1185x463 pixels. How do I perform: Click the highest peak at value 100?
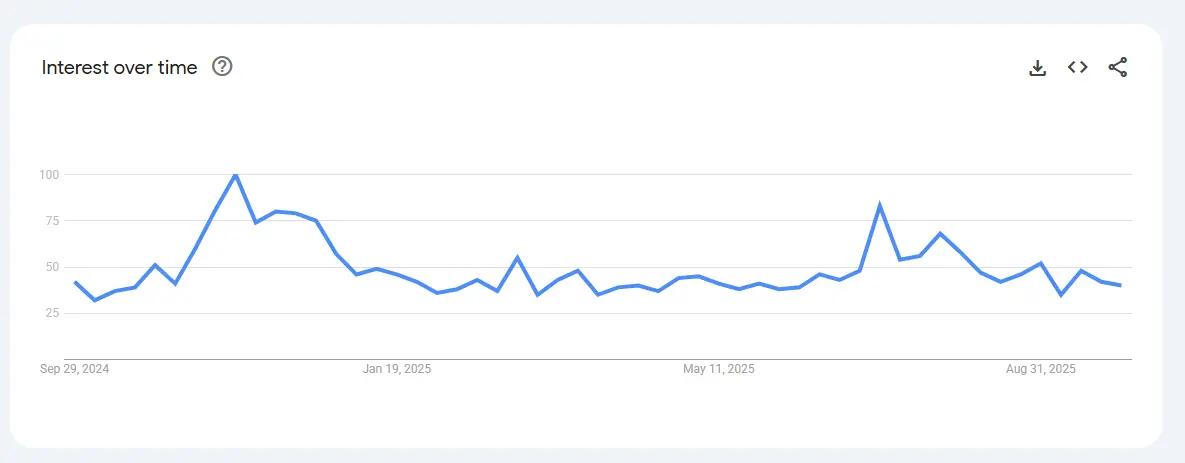pos(235,175)
